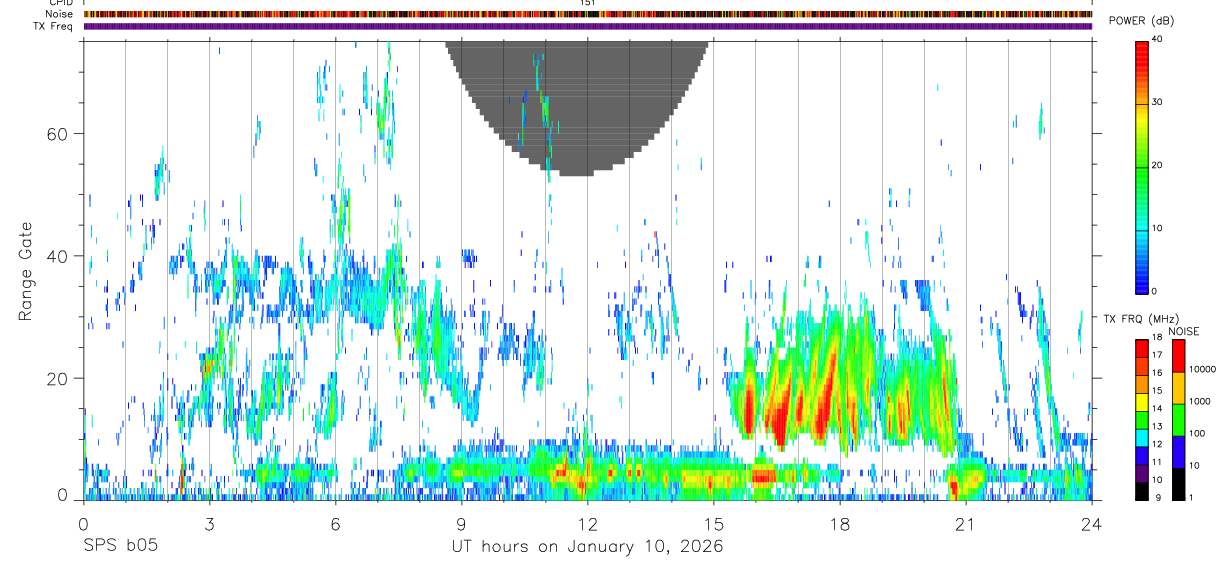Click "UT hours on January 10, 2026" axis title
1228x567 pixels.
coord(588,547)
